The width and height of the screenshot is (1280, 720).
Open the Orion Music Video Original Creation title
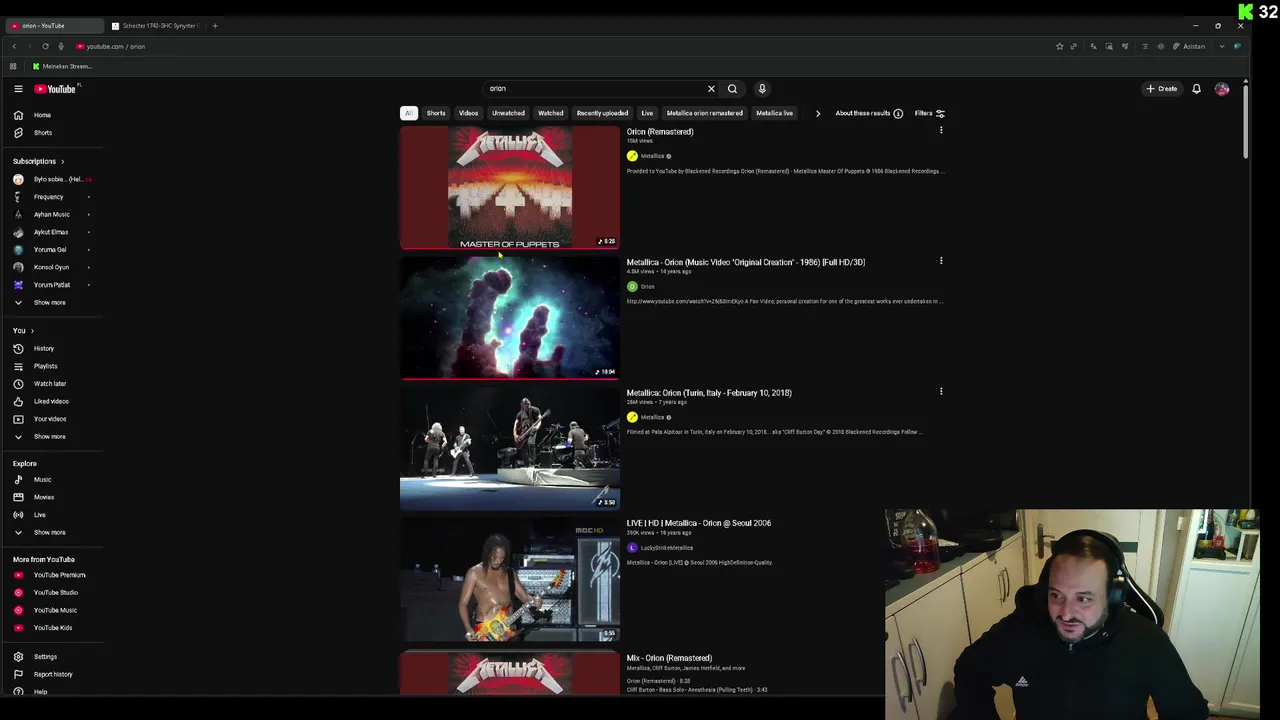coord(745,262)
